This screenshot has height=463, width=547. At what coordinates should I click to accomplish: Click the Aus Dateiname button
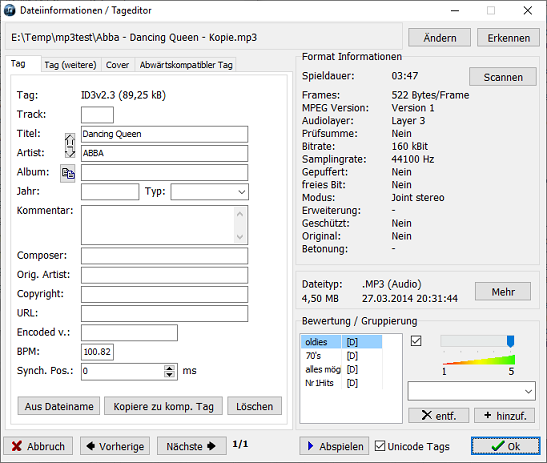tap(59, 406)
